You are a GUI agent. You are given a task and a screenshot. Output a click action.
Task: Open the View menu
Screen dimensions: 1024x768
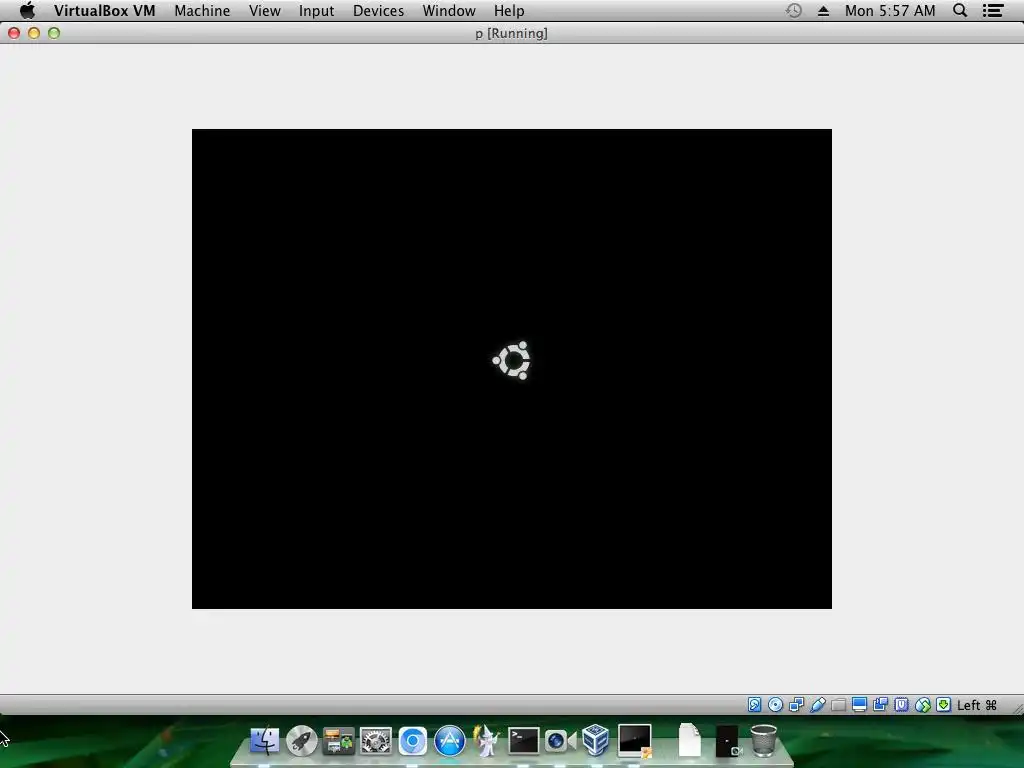pyautogui.click(x=264, y=10)
